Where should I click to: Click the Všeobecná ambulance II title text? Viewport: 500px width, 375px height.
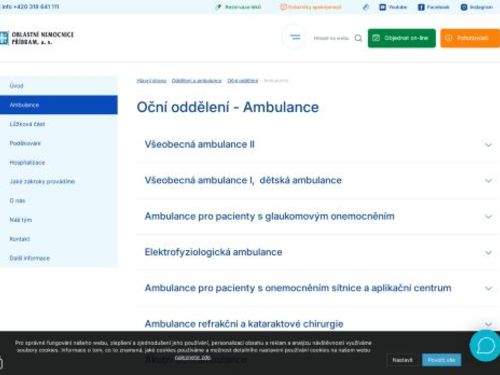[199, 144]
